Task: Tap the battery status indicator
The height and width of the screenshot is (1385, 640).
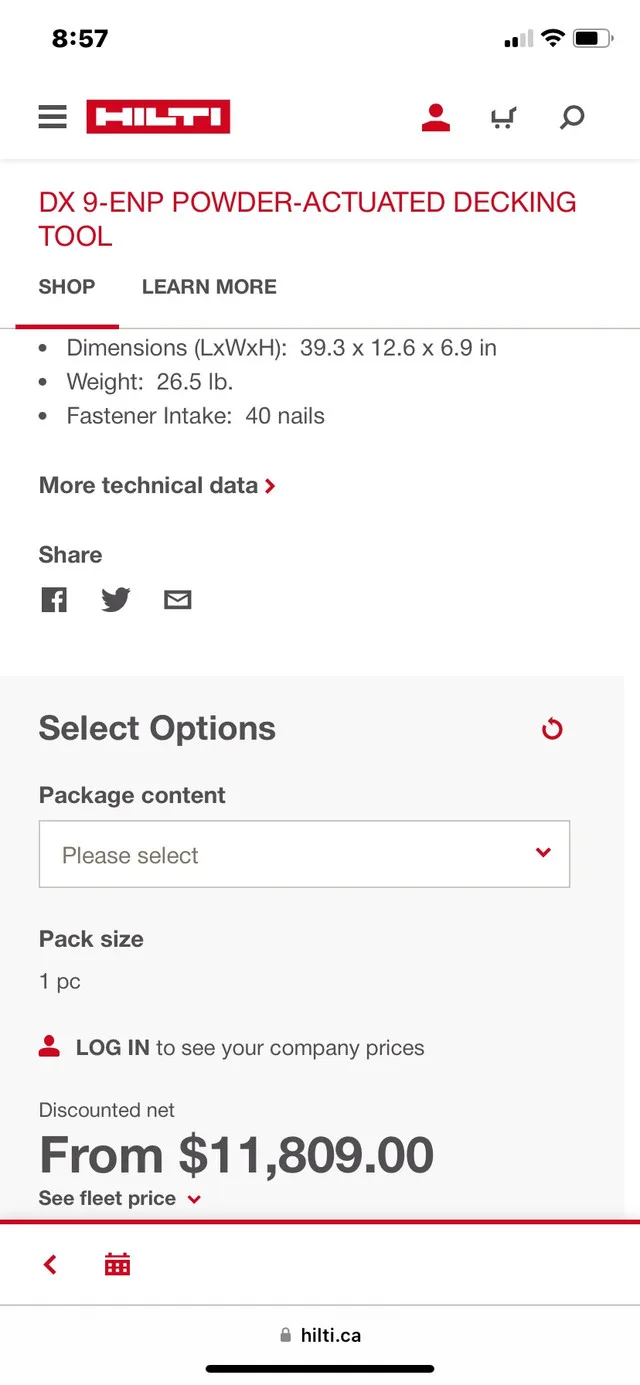Action: click(x=592, y=39)
